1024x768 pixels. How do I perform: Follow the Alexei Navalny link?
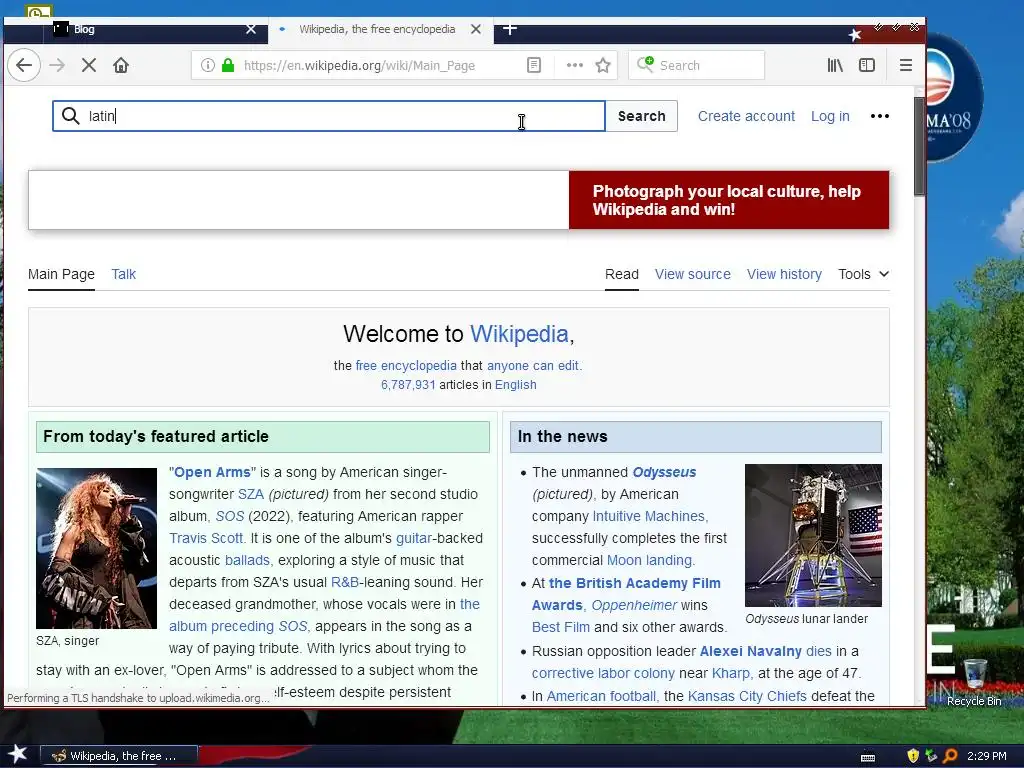click(750, 651)
